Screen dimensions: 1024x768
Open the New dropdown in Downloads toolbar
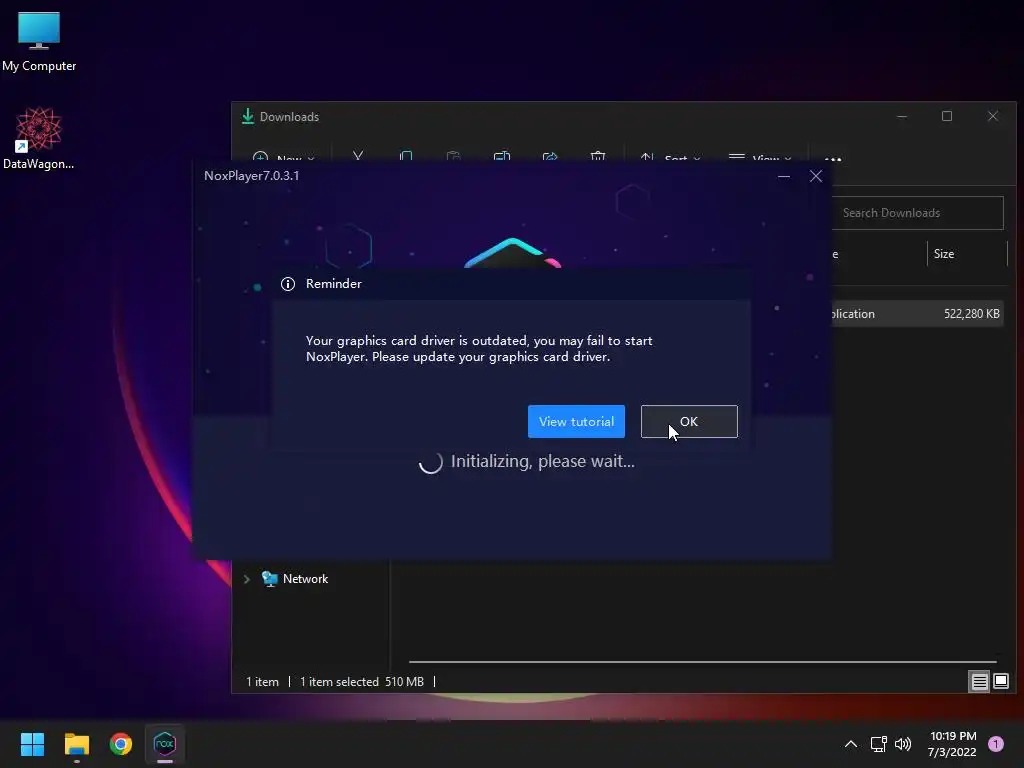pos(283,157)
